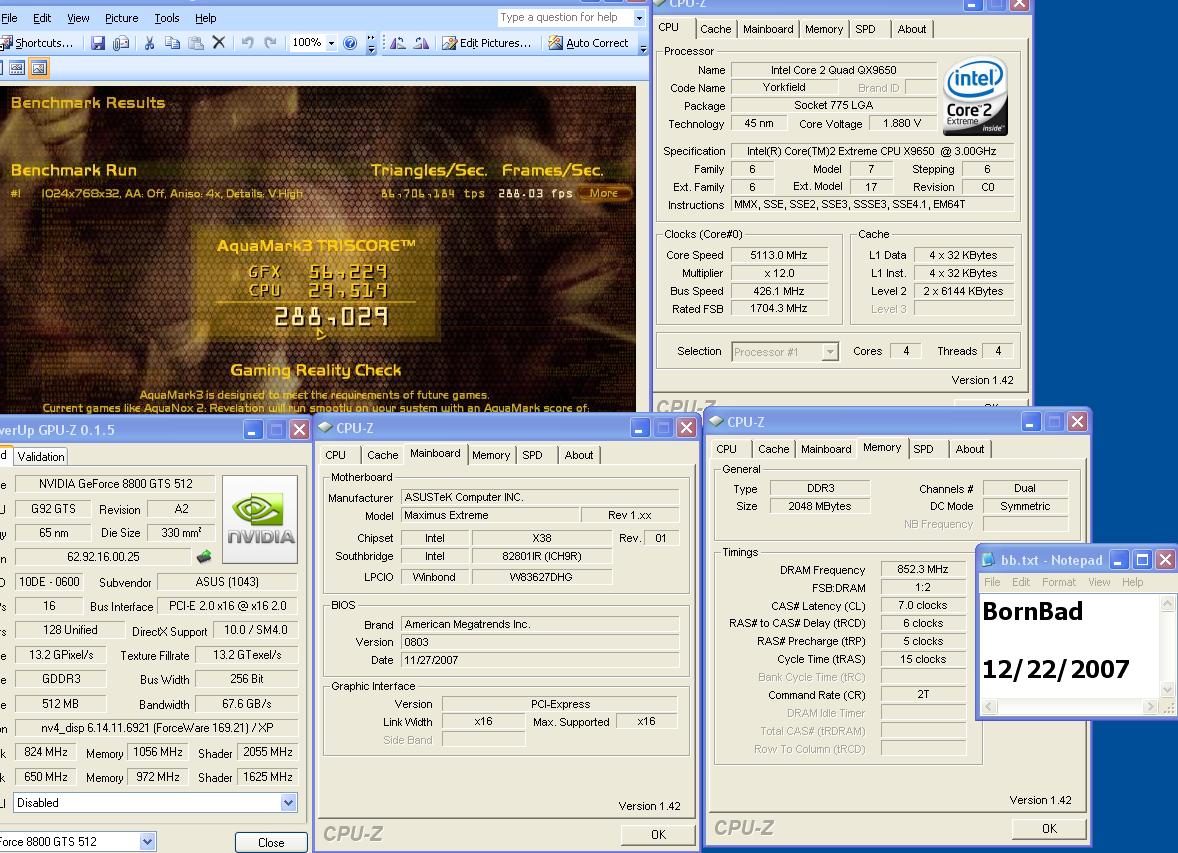This screenshot has width=1178, height=853.
Task: Click Notepad horizontal scrollbar left arrow
Action: pos(989,706)
